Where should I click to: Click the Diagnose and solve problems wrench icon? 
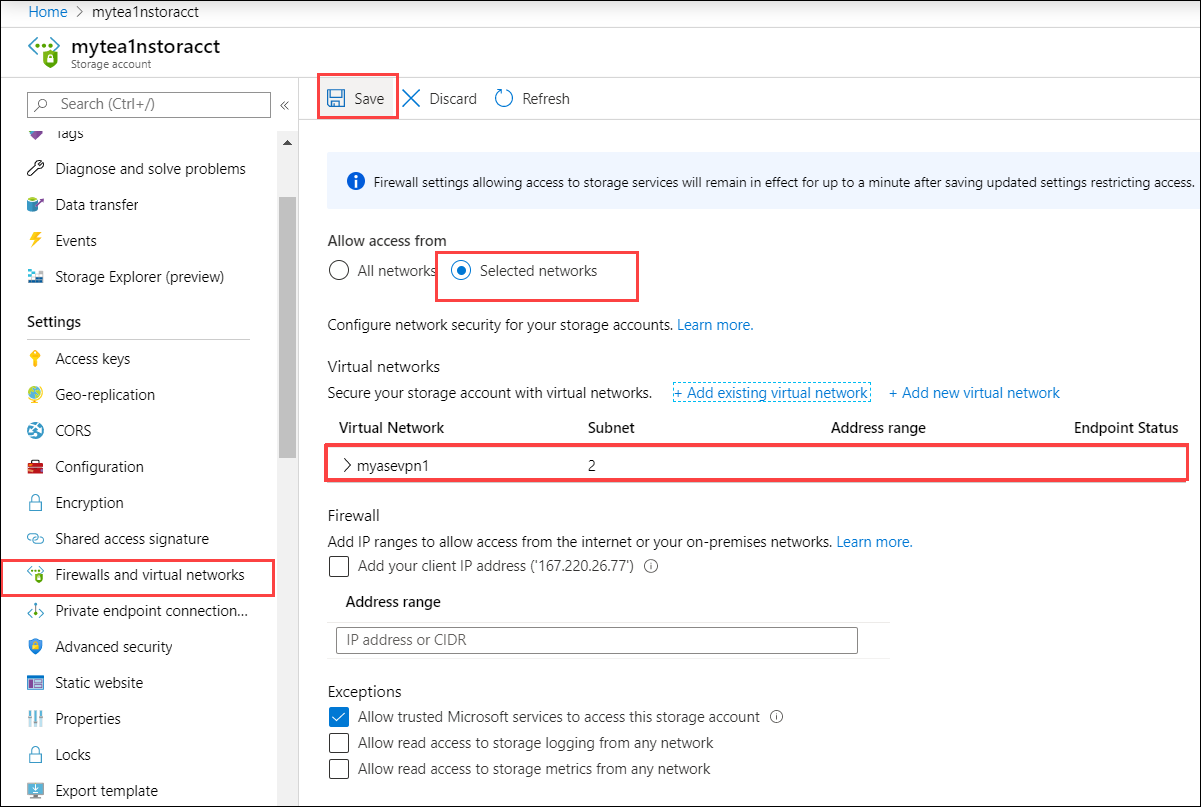click(36, 169)
